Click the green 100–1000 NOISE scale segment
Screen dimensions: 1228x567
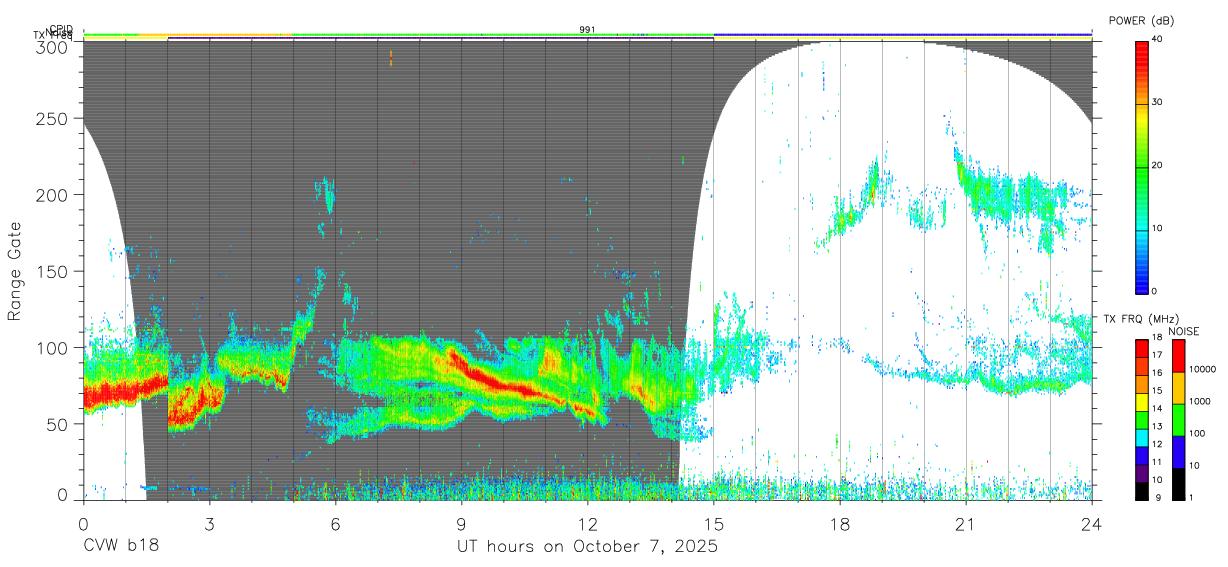[1177, 419]
